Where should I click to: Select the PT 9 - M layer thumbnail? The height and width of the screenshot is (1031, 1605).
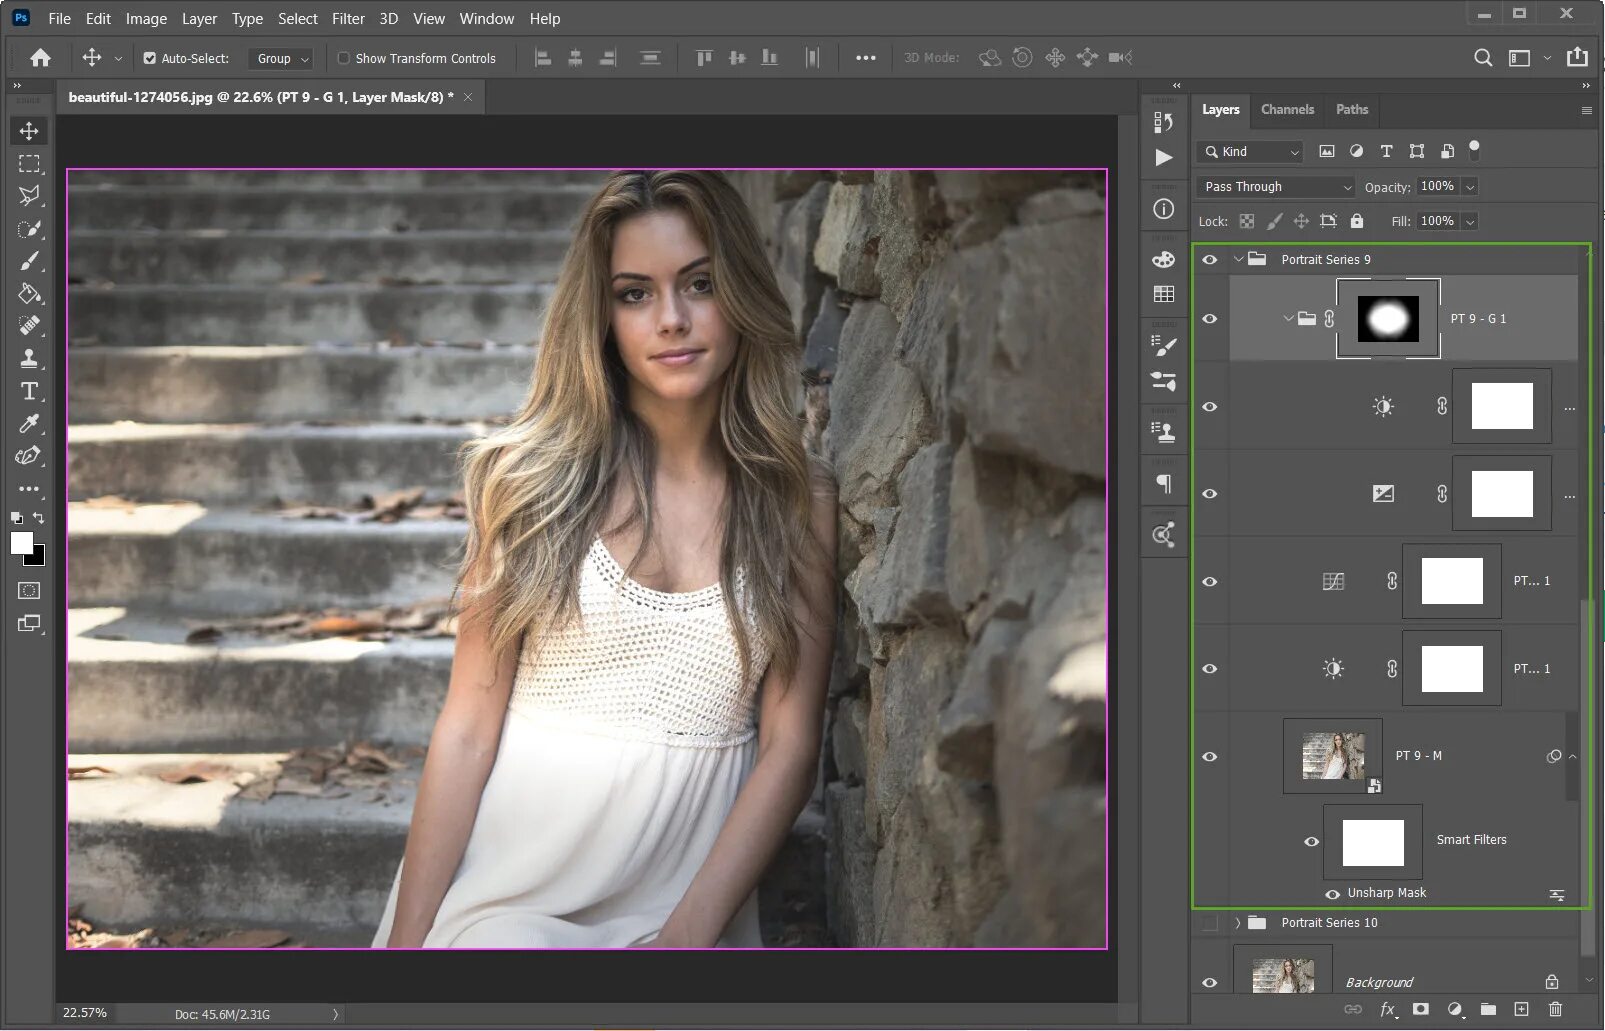coord(1332,756)
